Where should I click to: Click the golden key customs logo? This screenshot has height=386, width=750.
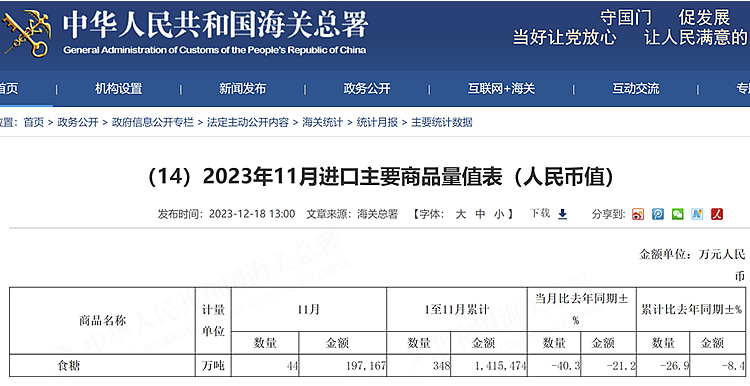tap(27, 33)
